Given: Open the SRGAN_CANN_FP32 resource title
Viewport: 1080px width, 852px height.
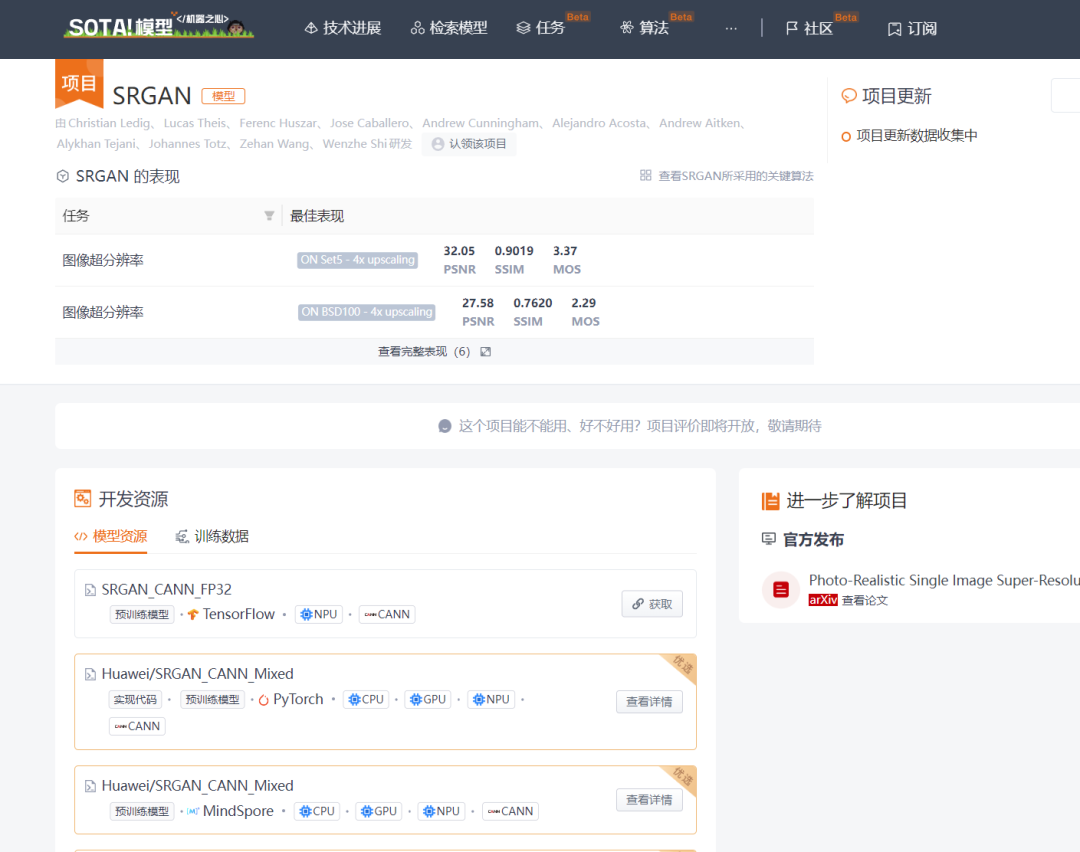Looking at the screenshot, I should [167, 590].
